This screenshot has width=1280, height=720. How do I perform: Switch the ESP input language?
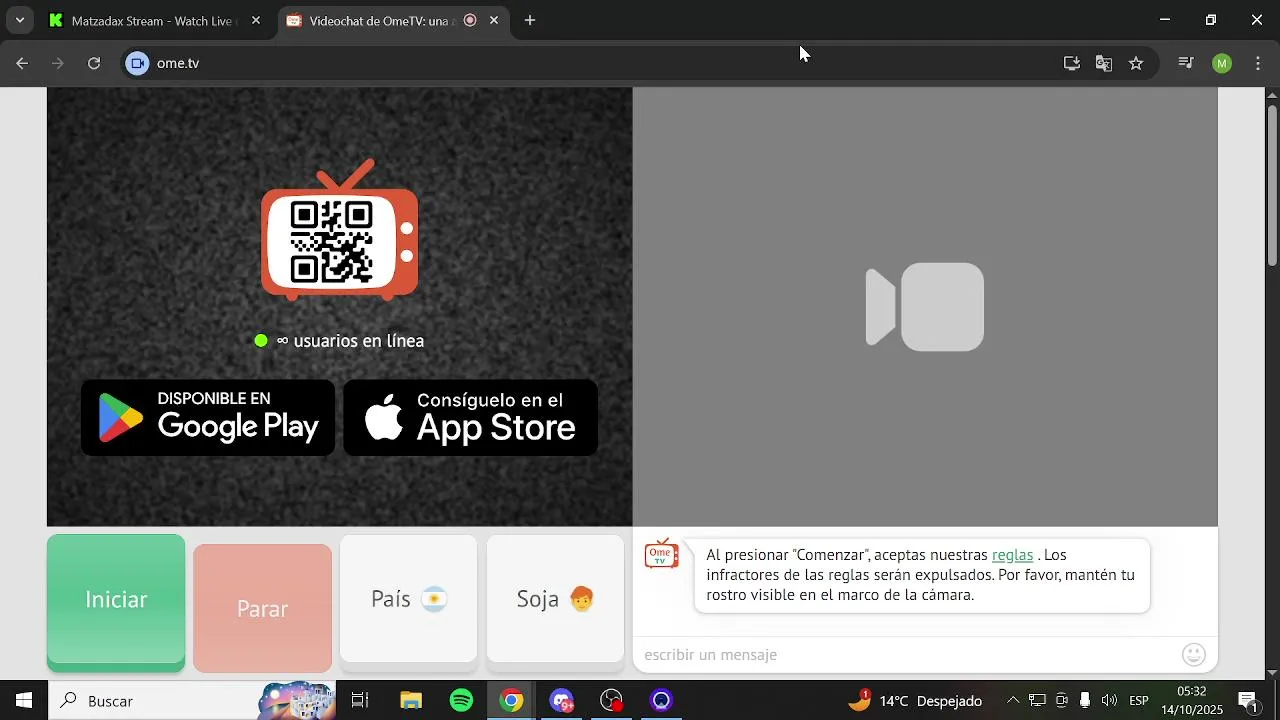[x=1138, y=701]
